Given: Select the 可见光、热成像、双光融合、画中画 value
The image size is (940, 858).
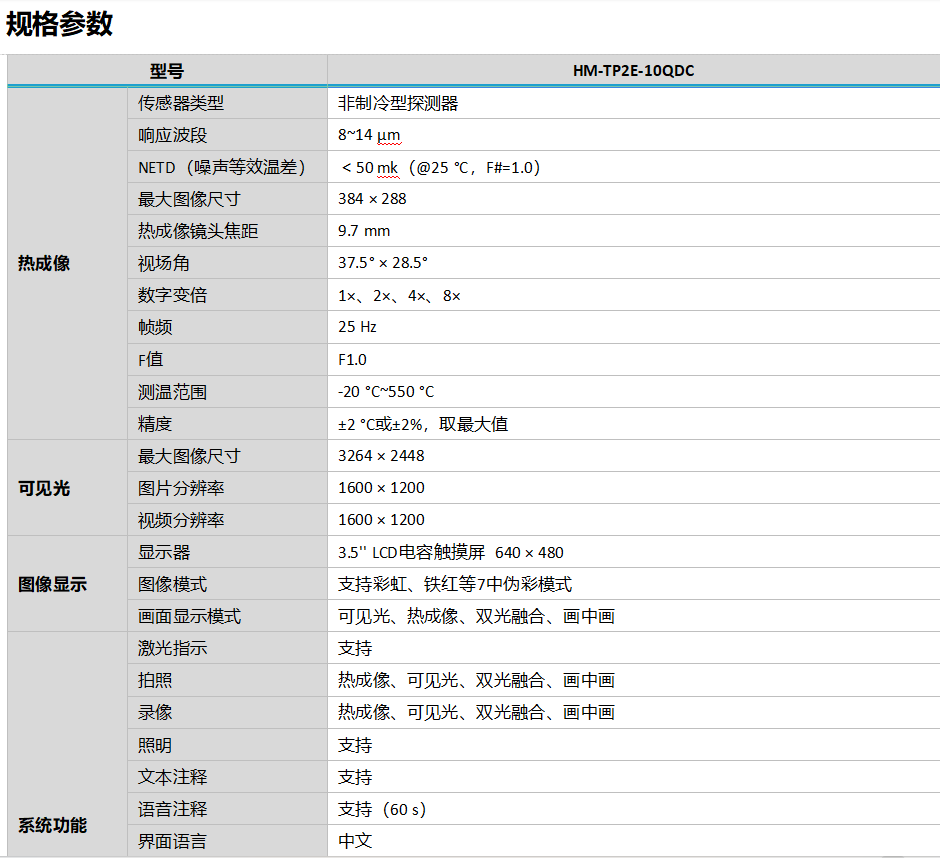Looking at the screenshot, I should click(x=477, y=616).
